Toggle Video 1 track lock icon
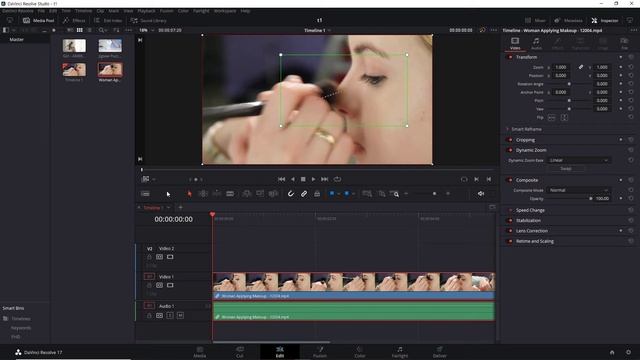 pos(149,285)
